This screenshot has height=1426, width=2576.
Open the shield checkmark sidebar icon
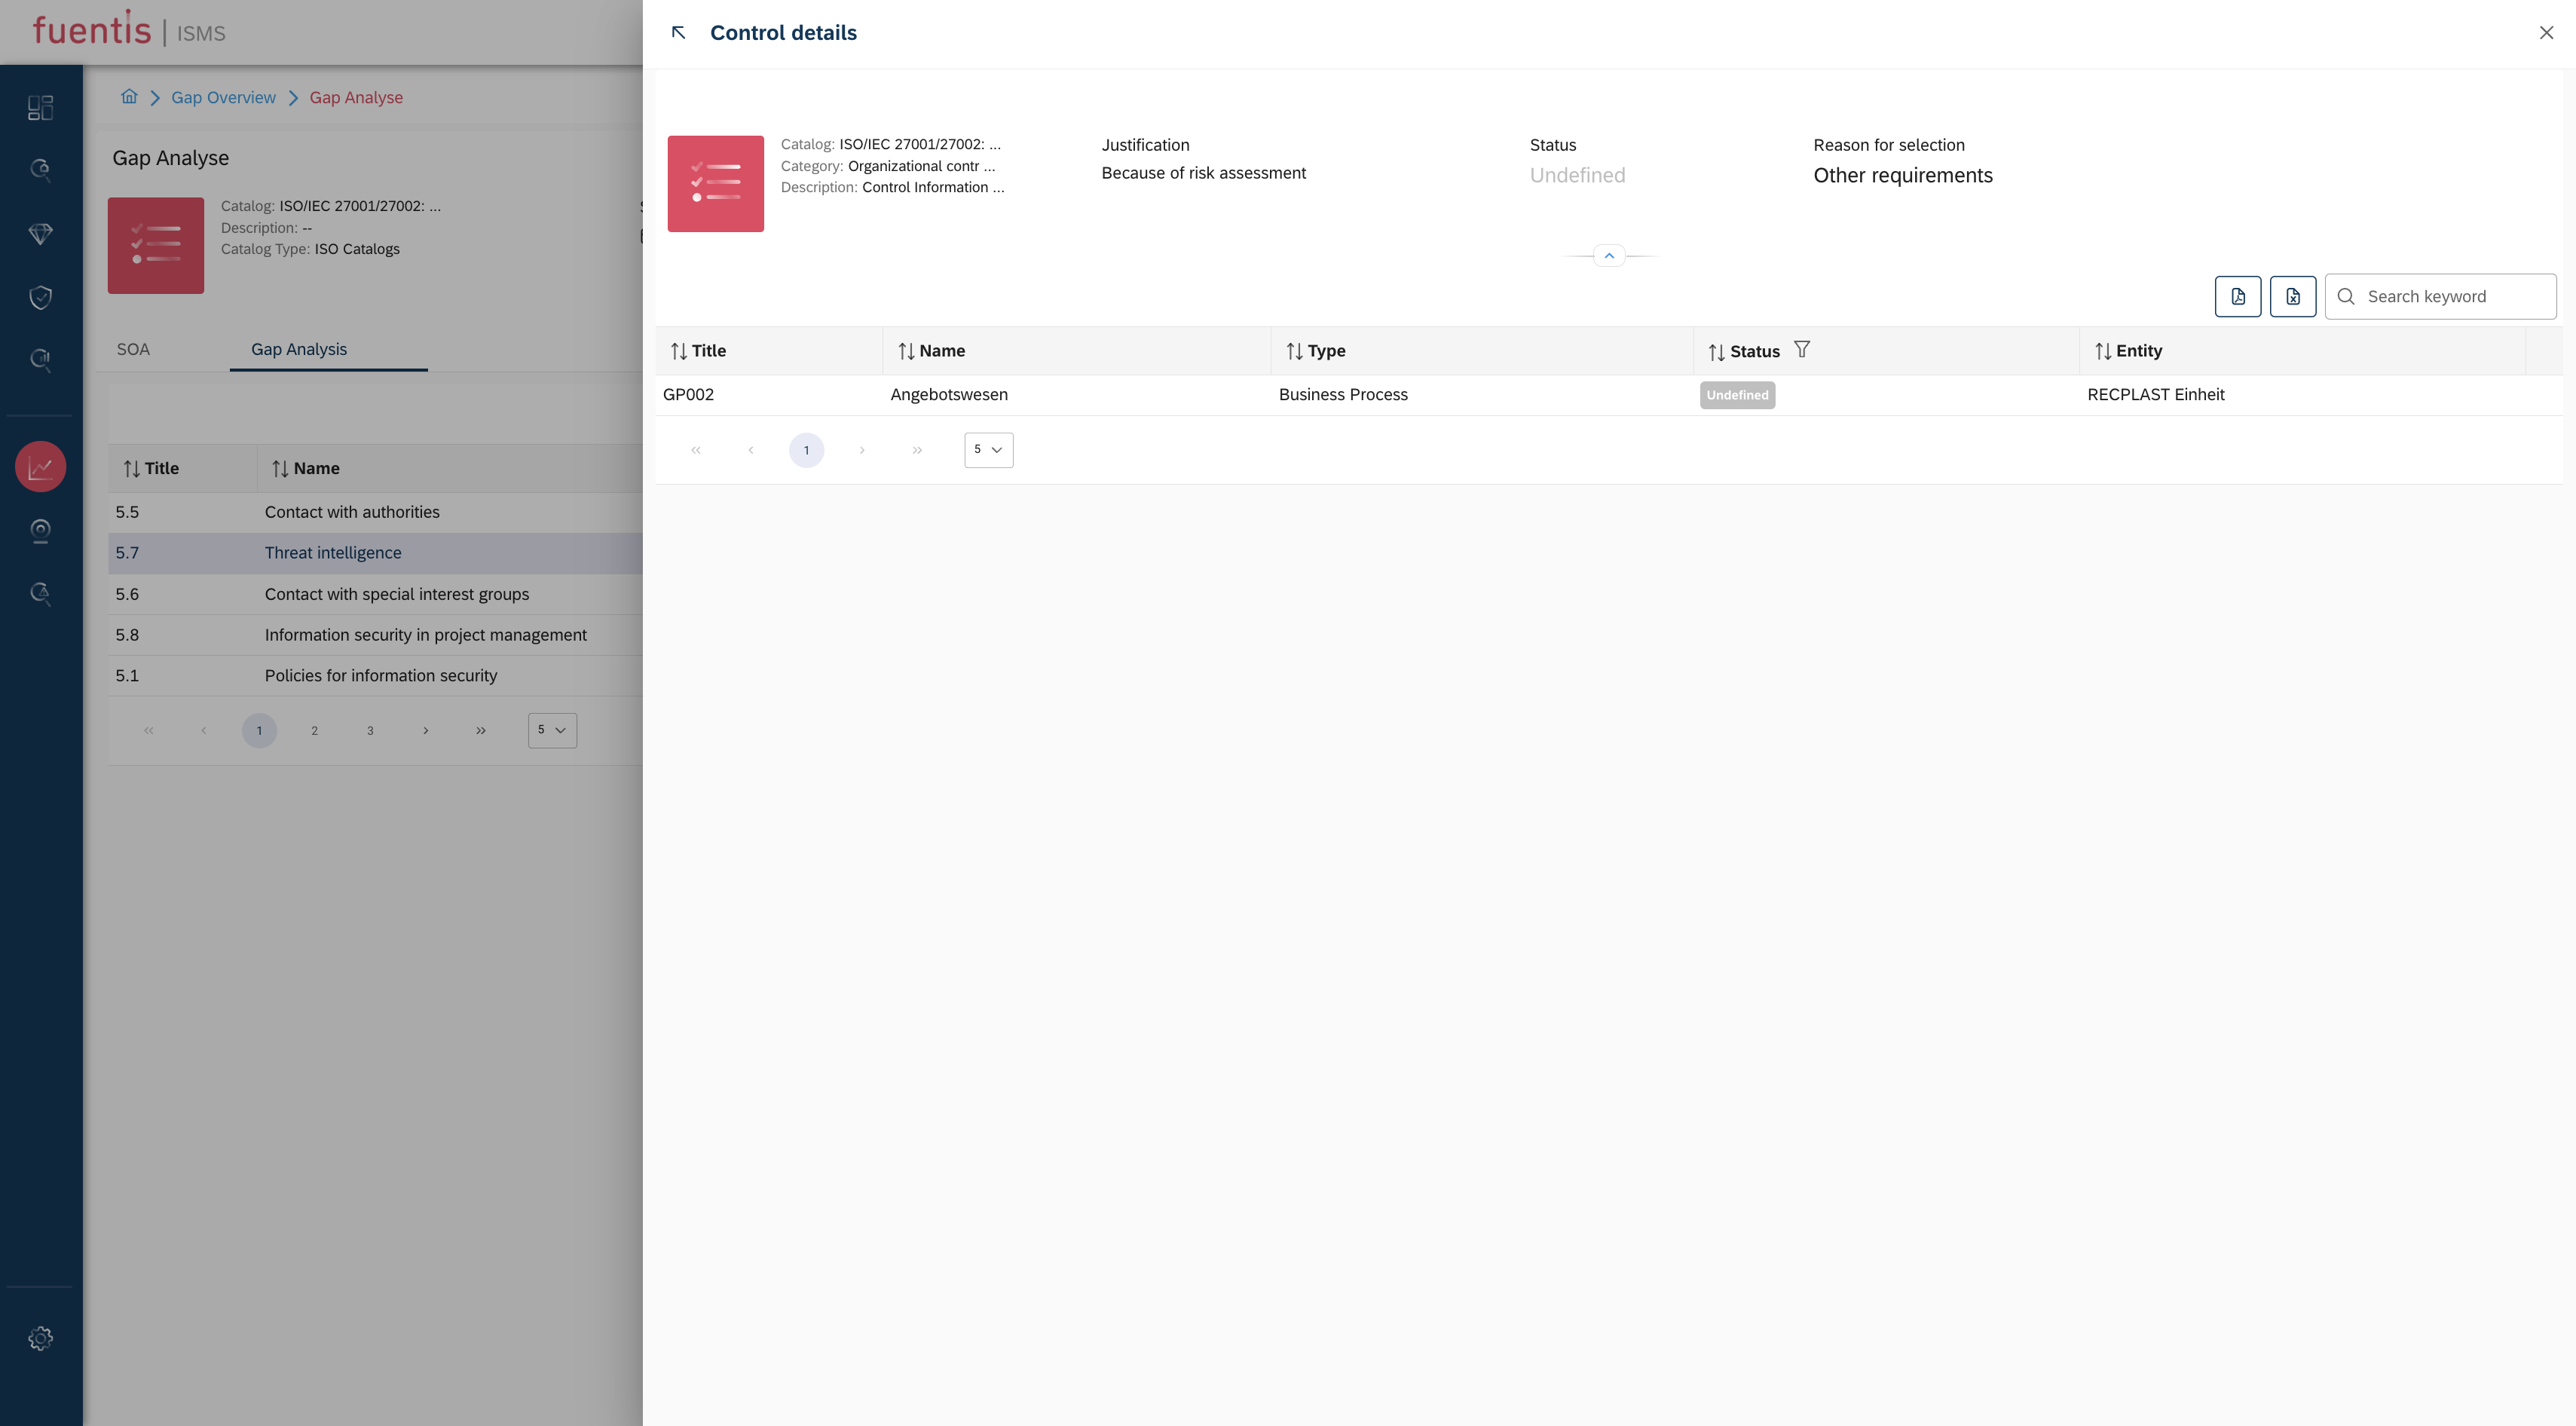point(40,297)
